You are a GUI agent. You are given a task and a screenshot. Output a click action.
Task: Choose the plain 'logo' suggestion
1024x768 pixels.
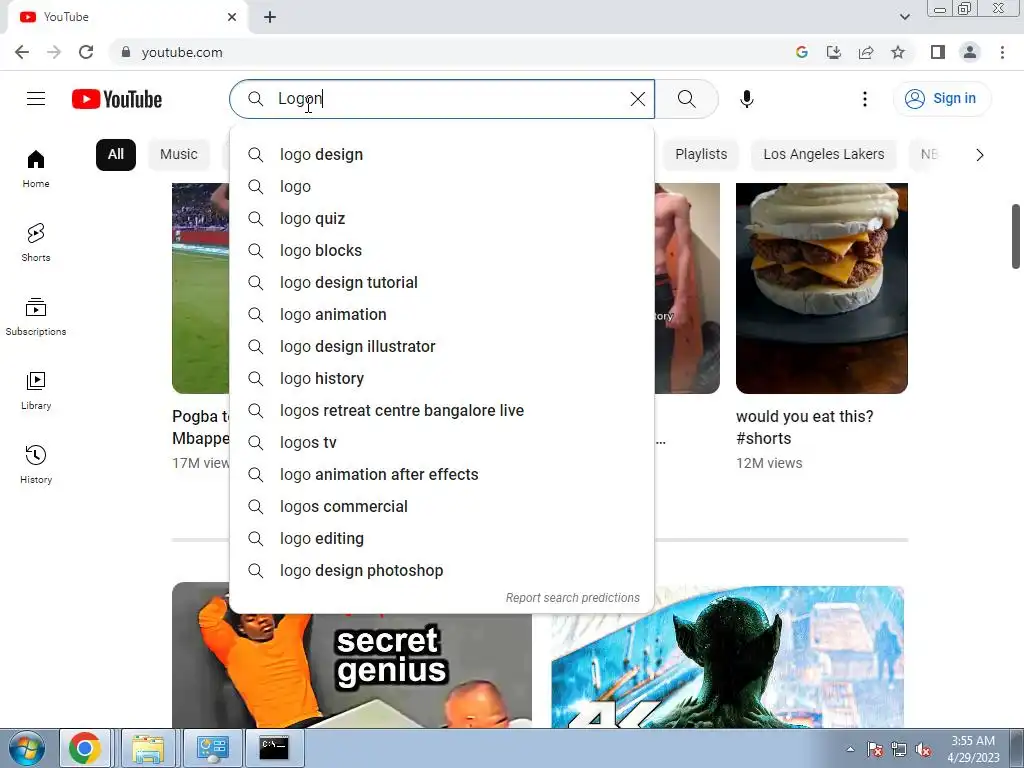(x=442, y=187)
